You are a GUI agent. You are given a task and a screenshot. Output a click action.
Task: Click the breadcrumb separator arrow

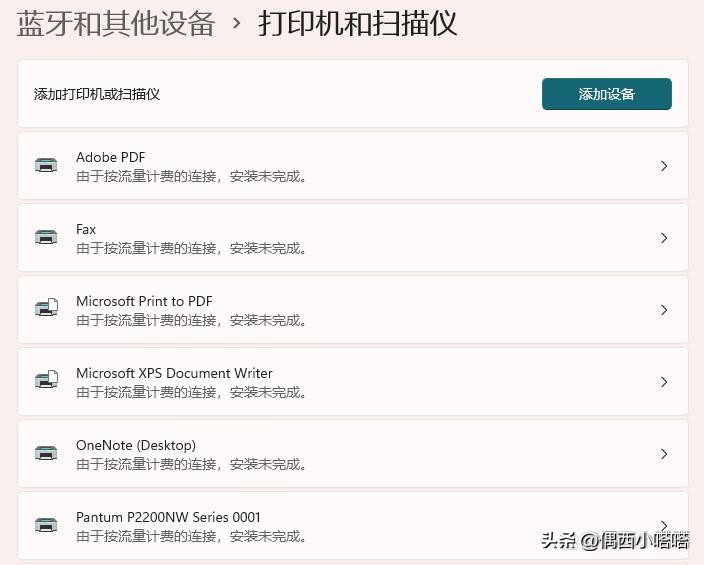coord(237,23)
